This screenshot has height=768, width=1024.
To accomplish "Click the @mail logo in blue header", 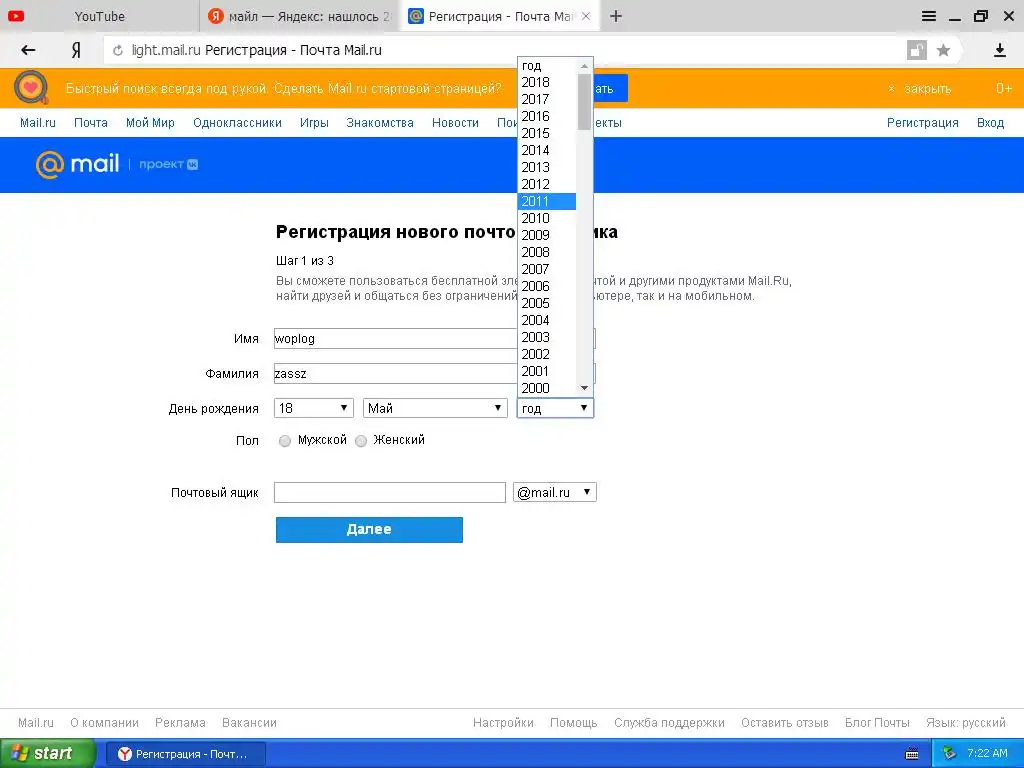I will click(x=78, y=164).
